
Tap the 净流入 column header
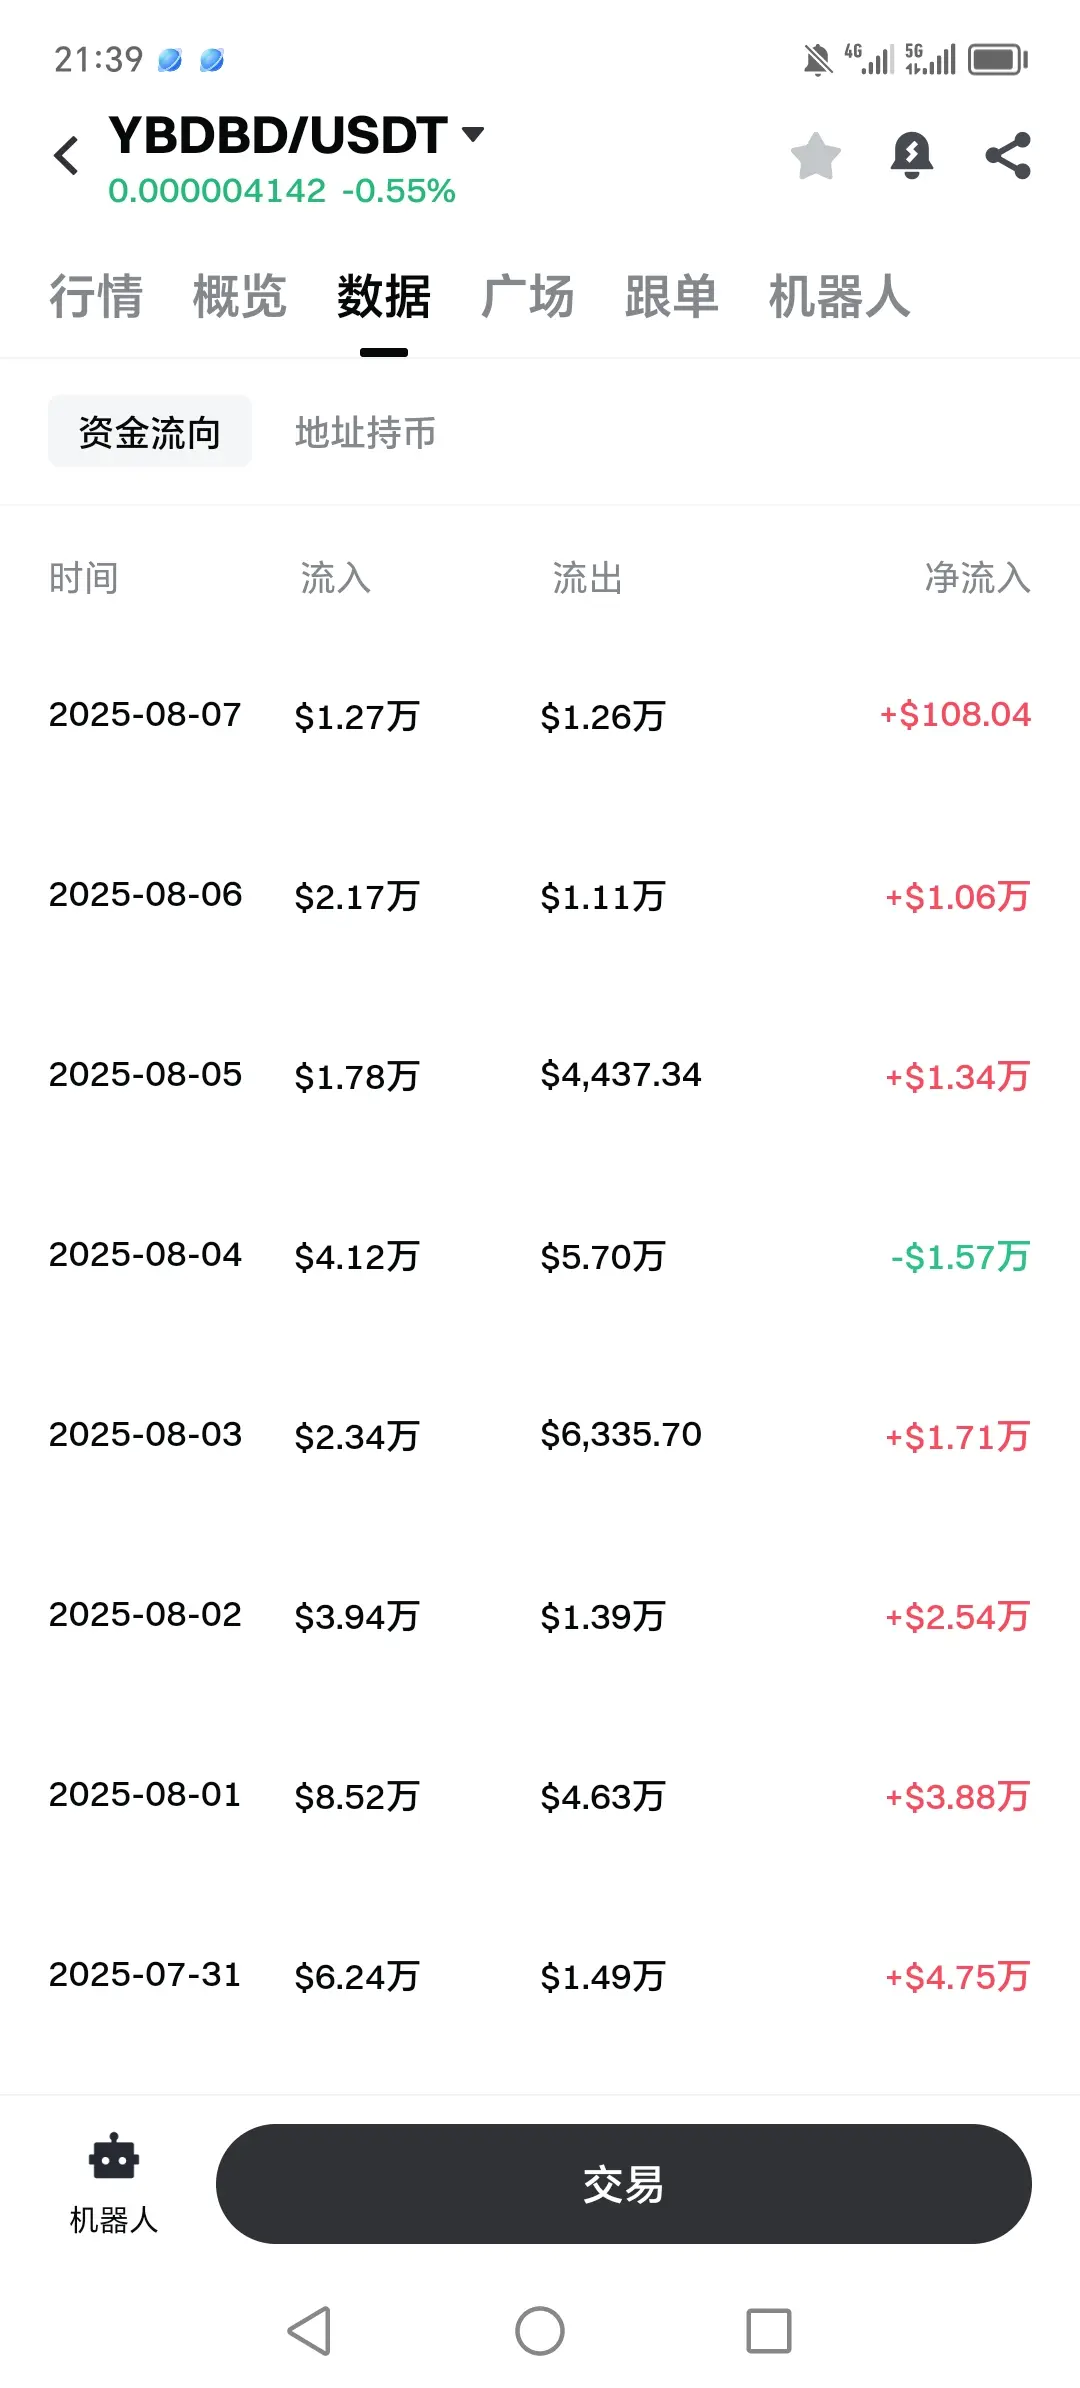tap(977, 578)
